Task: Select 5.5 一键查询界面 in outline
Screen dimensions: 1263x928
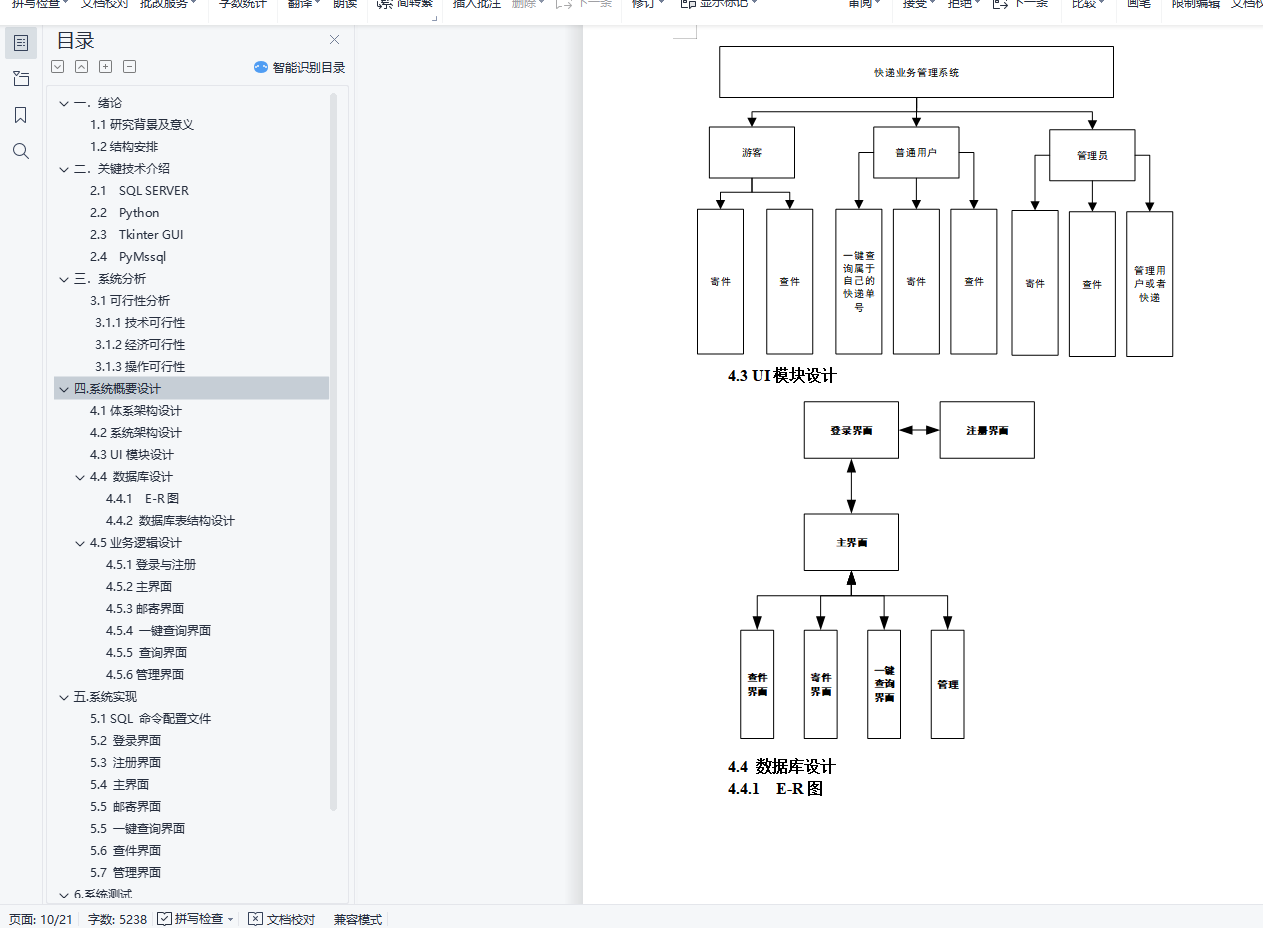Action: coord(137,829)
